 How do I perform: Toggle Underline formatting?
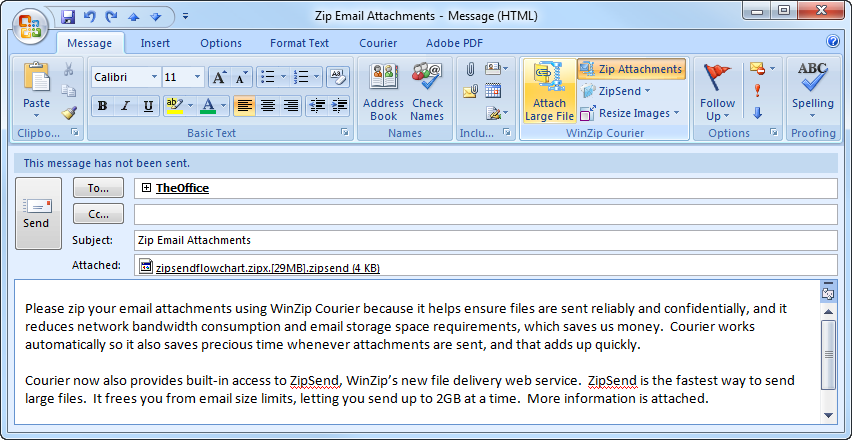click(148, 106)
